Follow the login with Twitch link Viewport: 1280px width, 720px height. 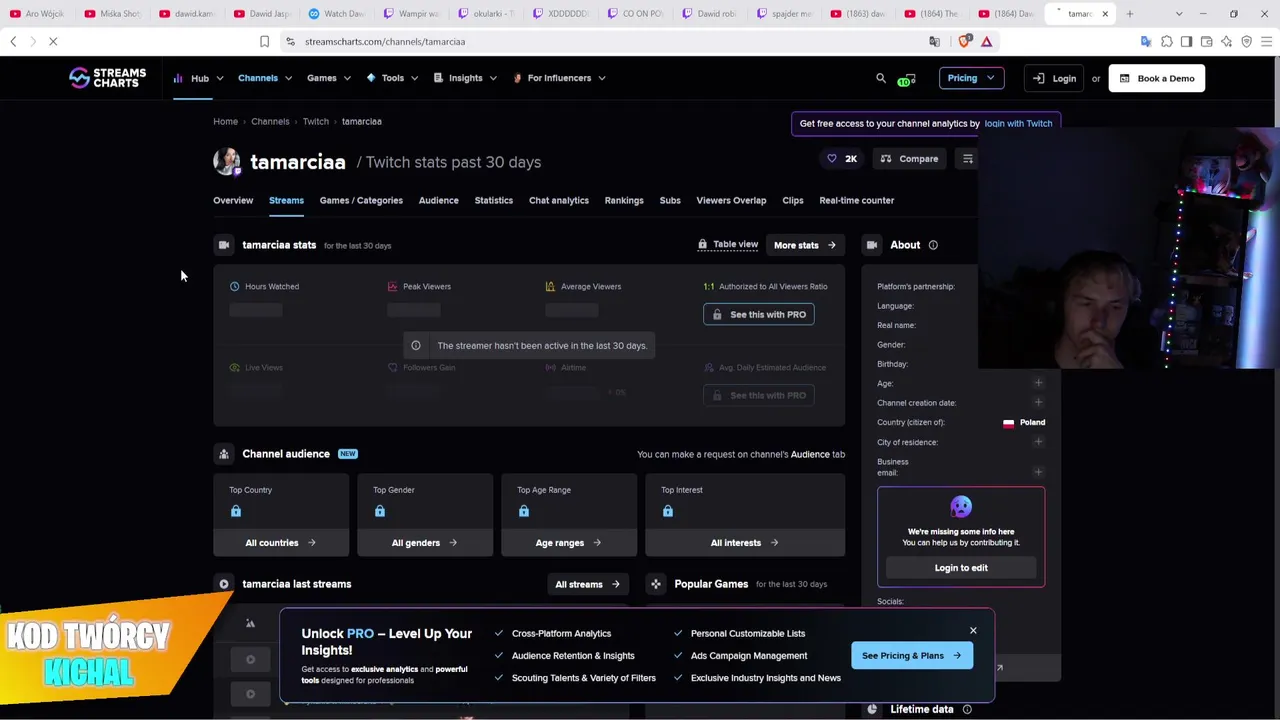pos(1018,123)
